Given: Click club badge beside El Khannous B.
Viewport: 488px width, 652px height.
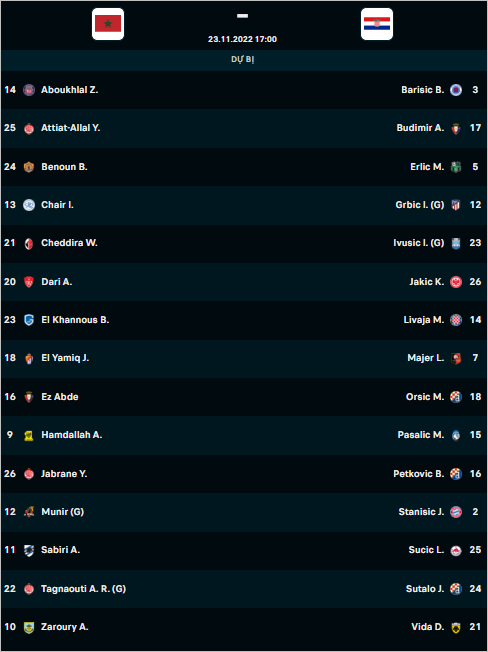Looking at the screenshot, I should [x=29, y=320].
